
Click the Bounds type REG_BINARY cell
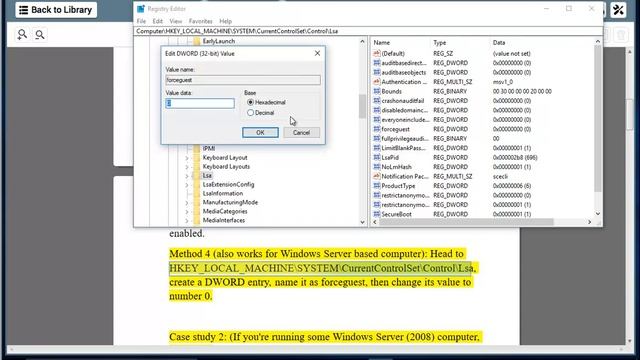click(450, 91)
